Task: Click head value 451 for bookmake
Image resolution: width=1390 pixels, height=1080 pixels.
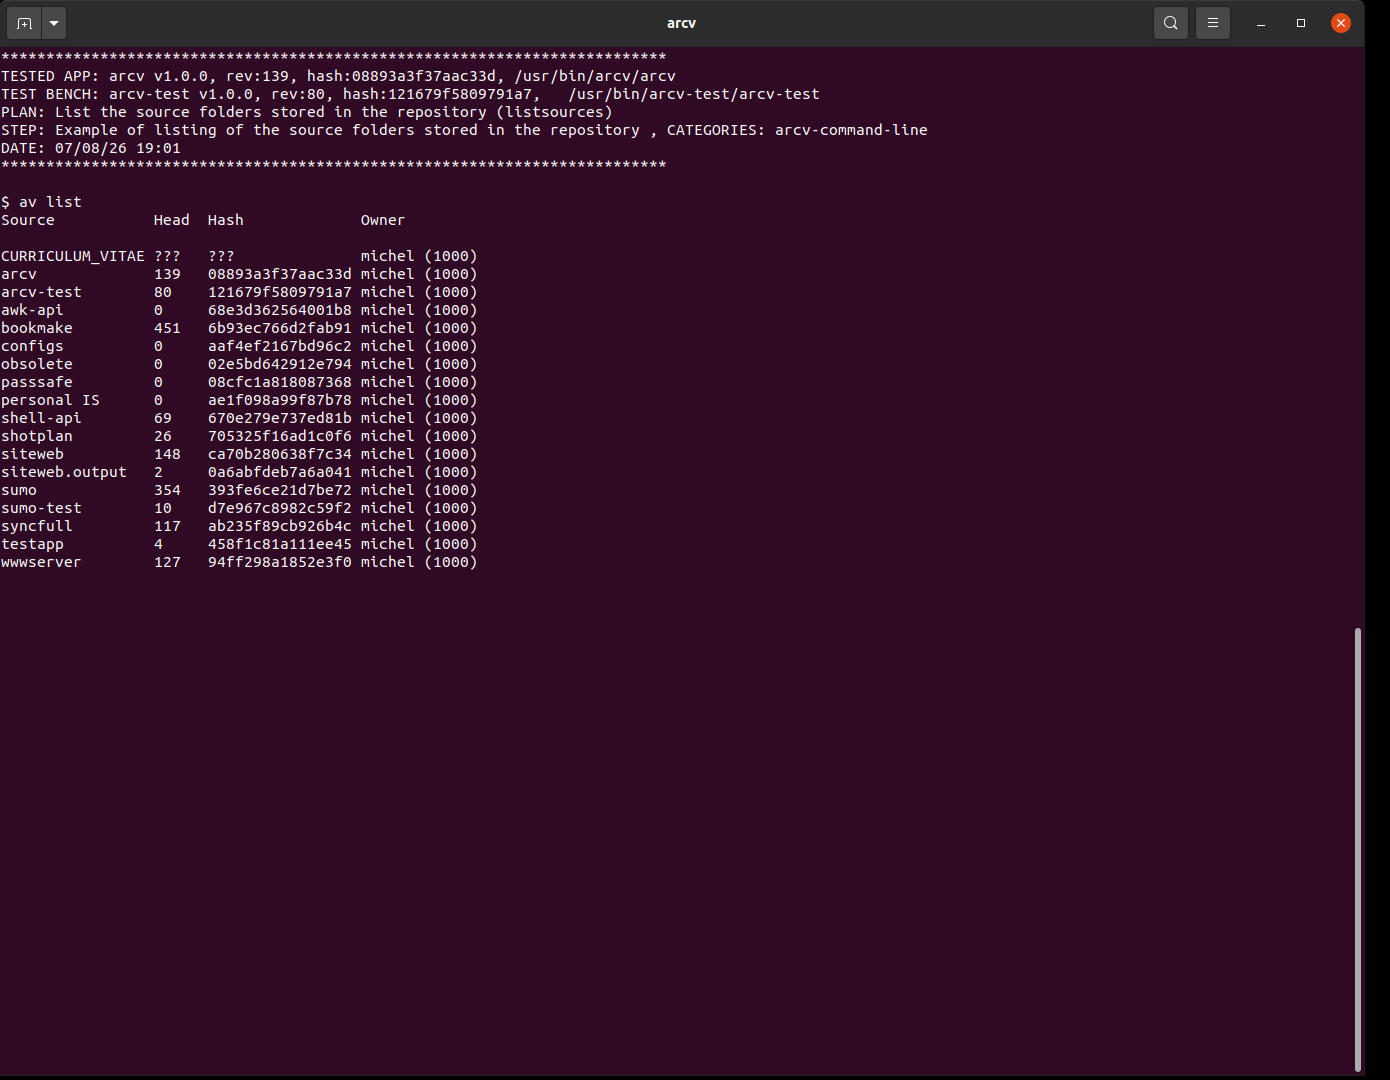Action: click(167, 328)
